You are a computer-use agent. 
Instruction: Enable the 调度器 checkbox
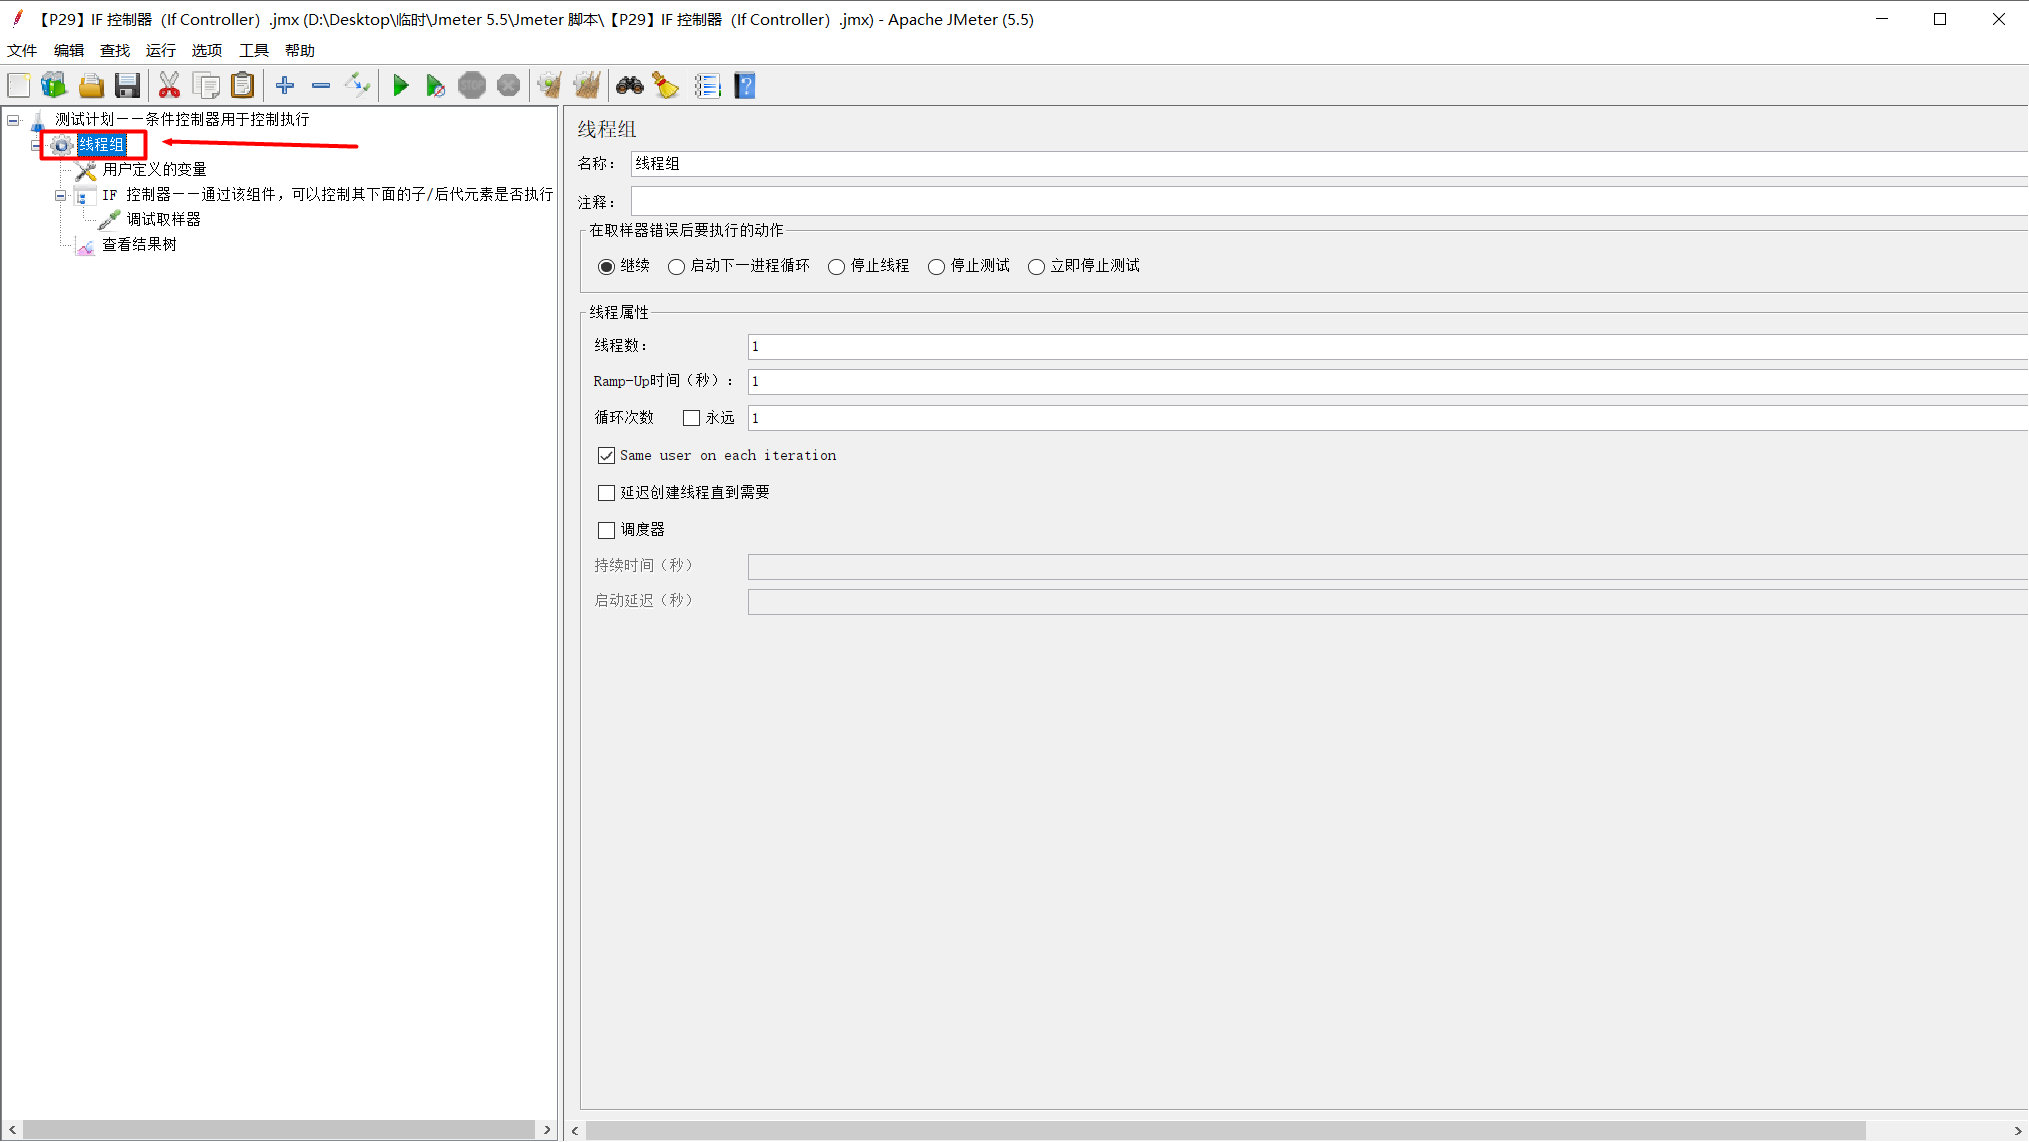pyautogui.click(x=606, y=530)
